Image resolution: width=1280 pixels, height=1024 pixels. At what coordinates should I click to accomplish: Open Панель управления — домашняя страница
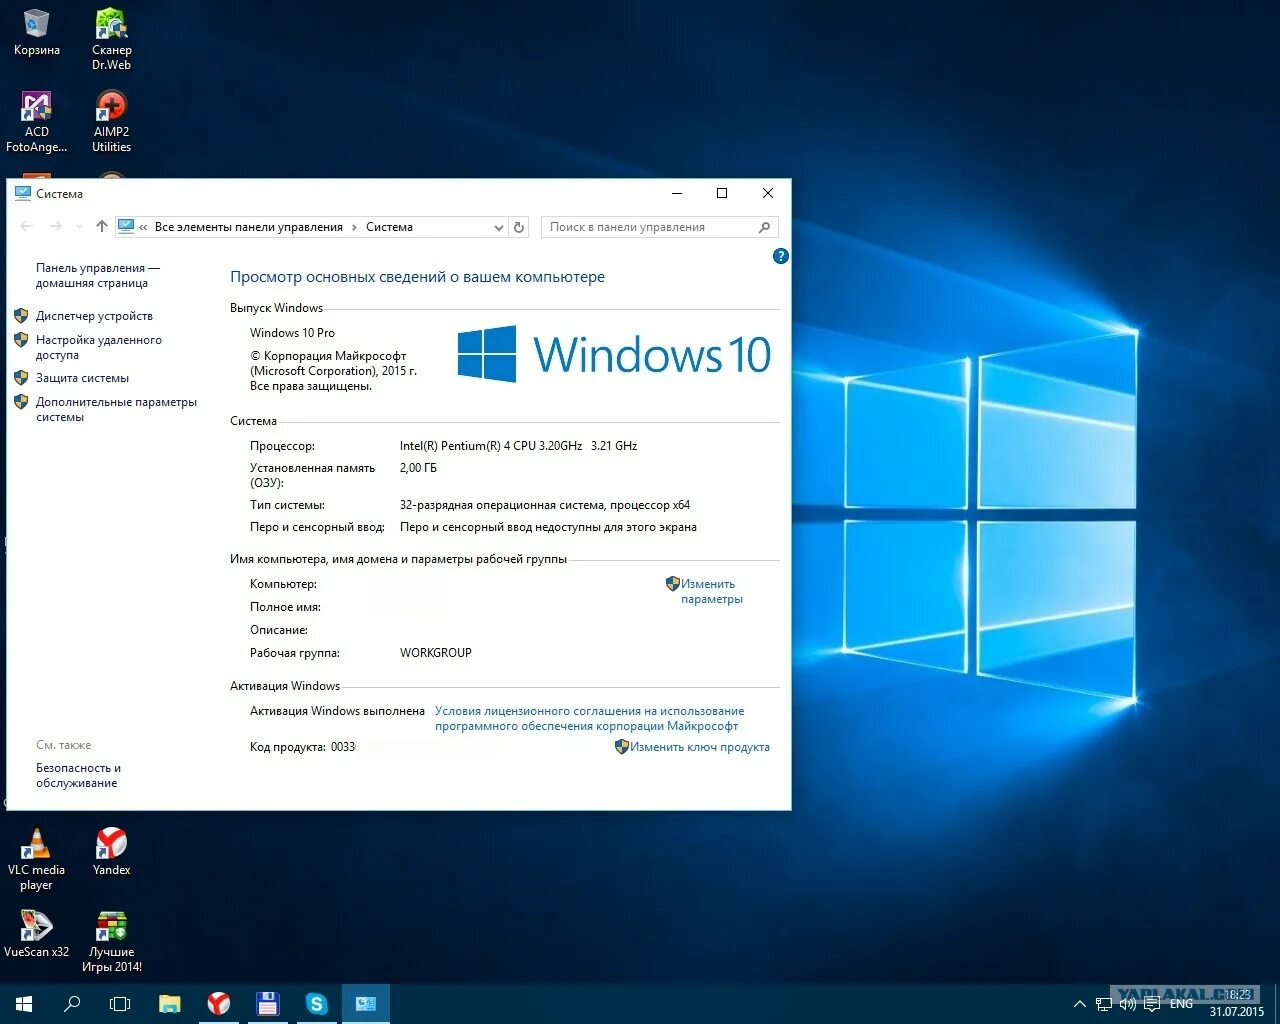pos(98,275)
